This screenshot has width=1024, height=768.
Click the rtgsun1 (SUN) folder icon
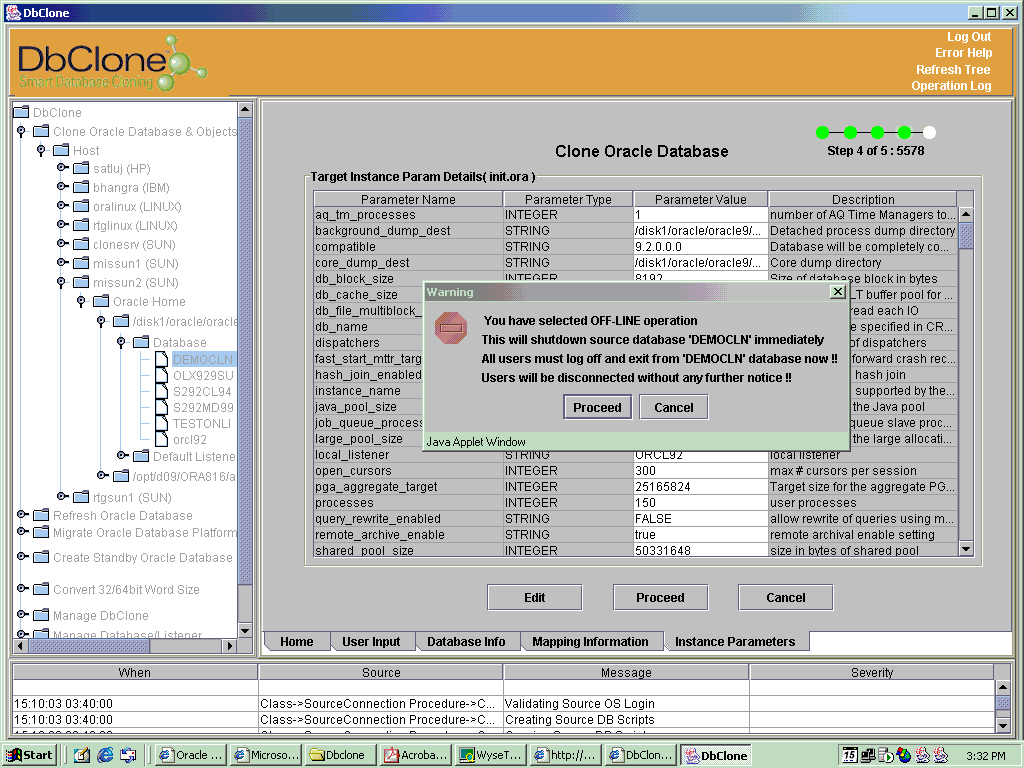point(81,497)
